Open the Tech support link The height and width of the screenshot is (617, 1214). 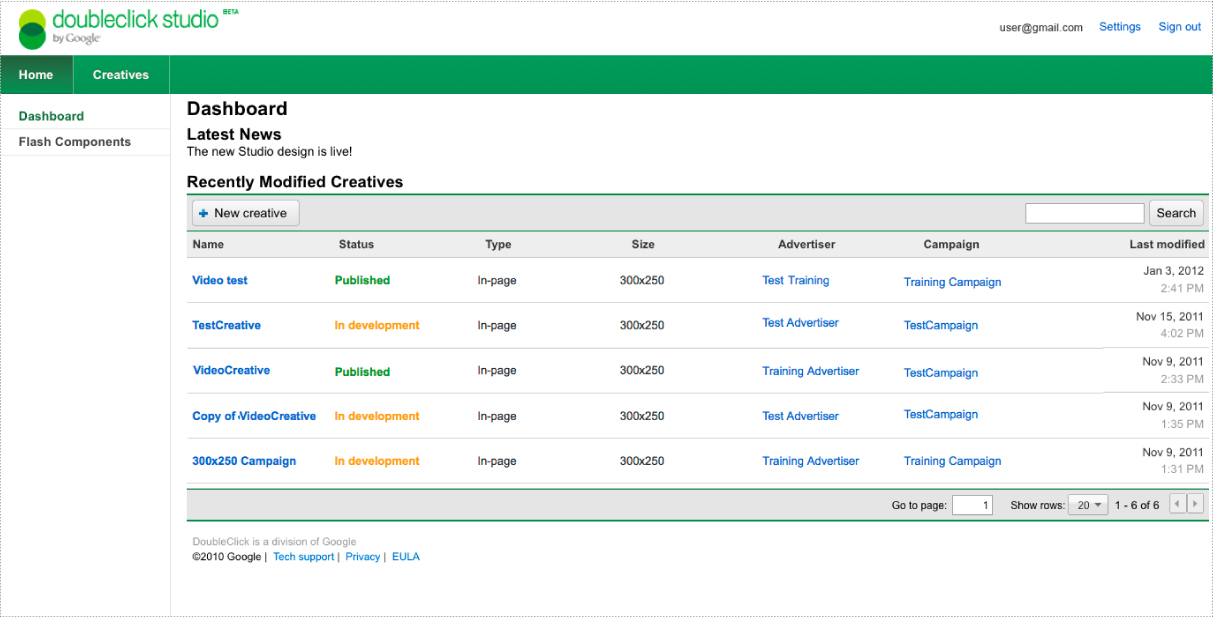(x=303, y=557)
